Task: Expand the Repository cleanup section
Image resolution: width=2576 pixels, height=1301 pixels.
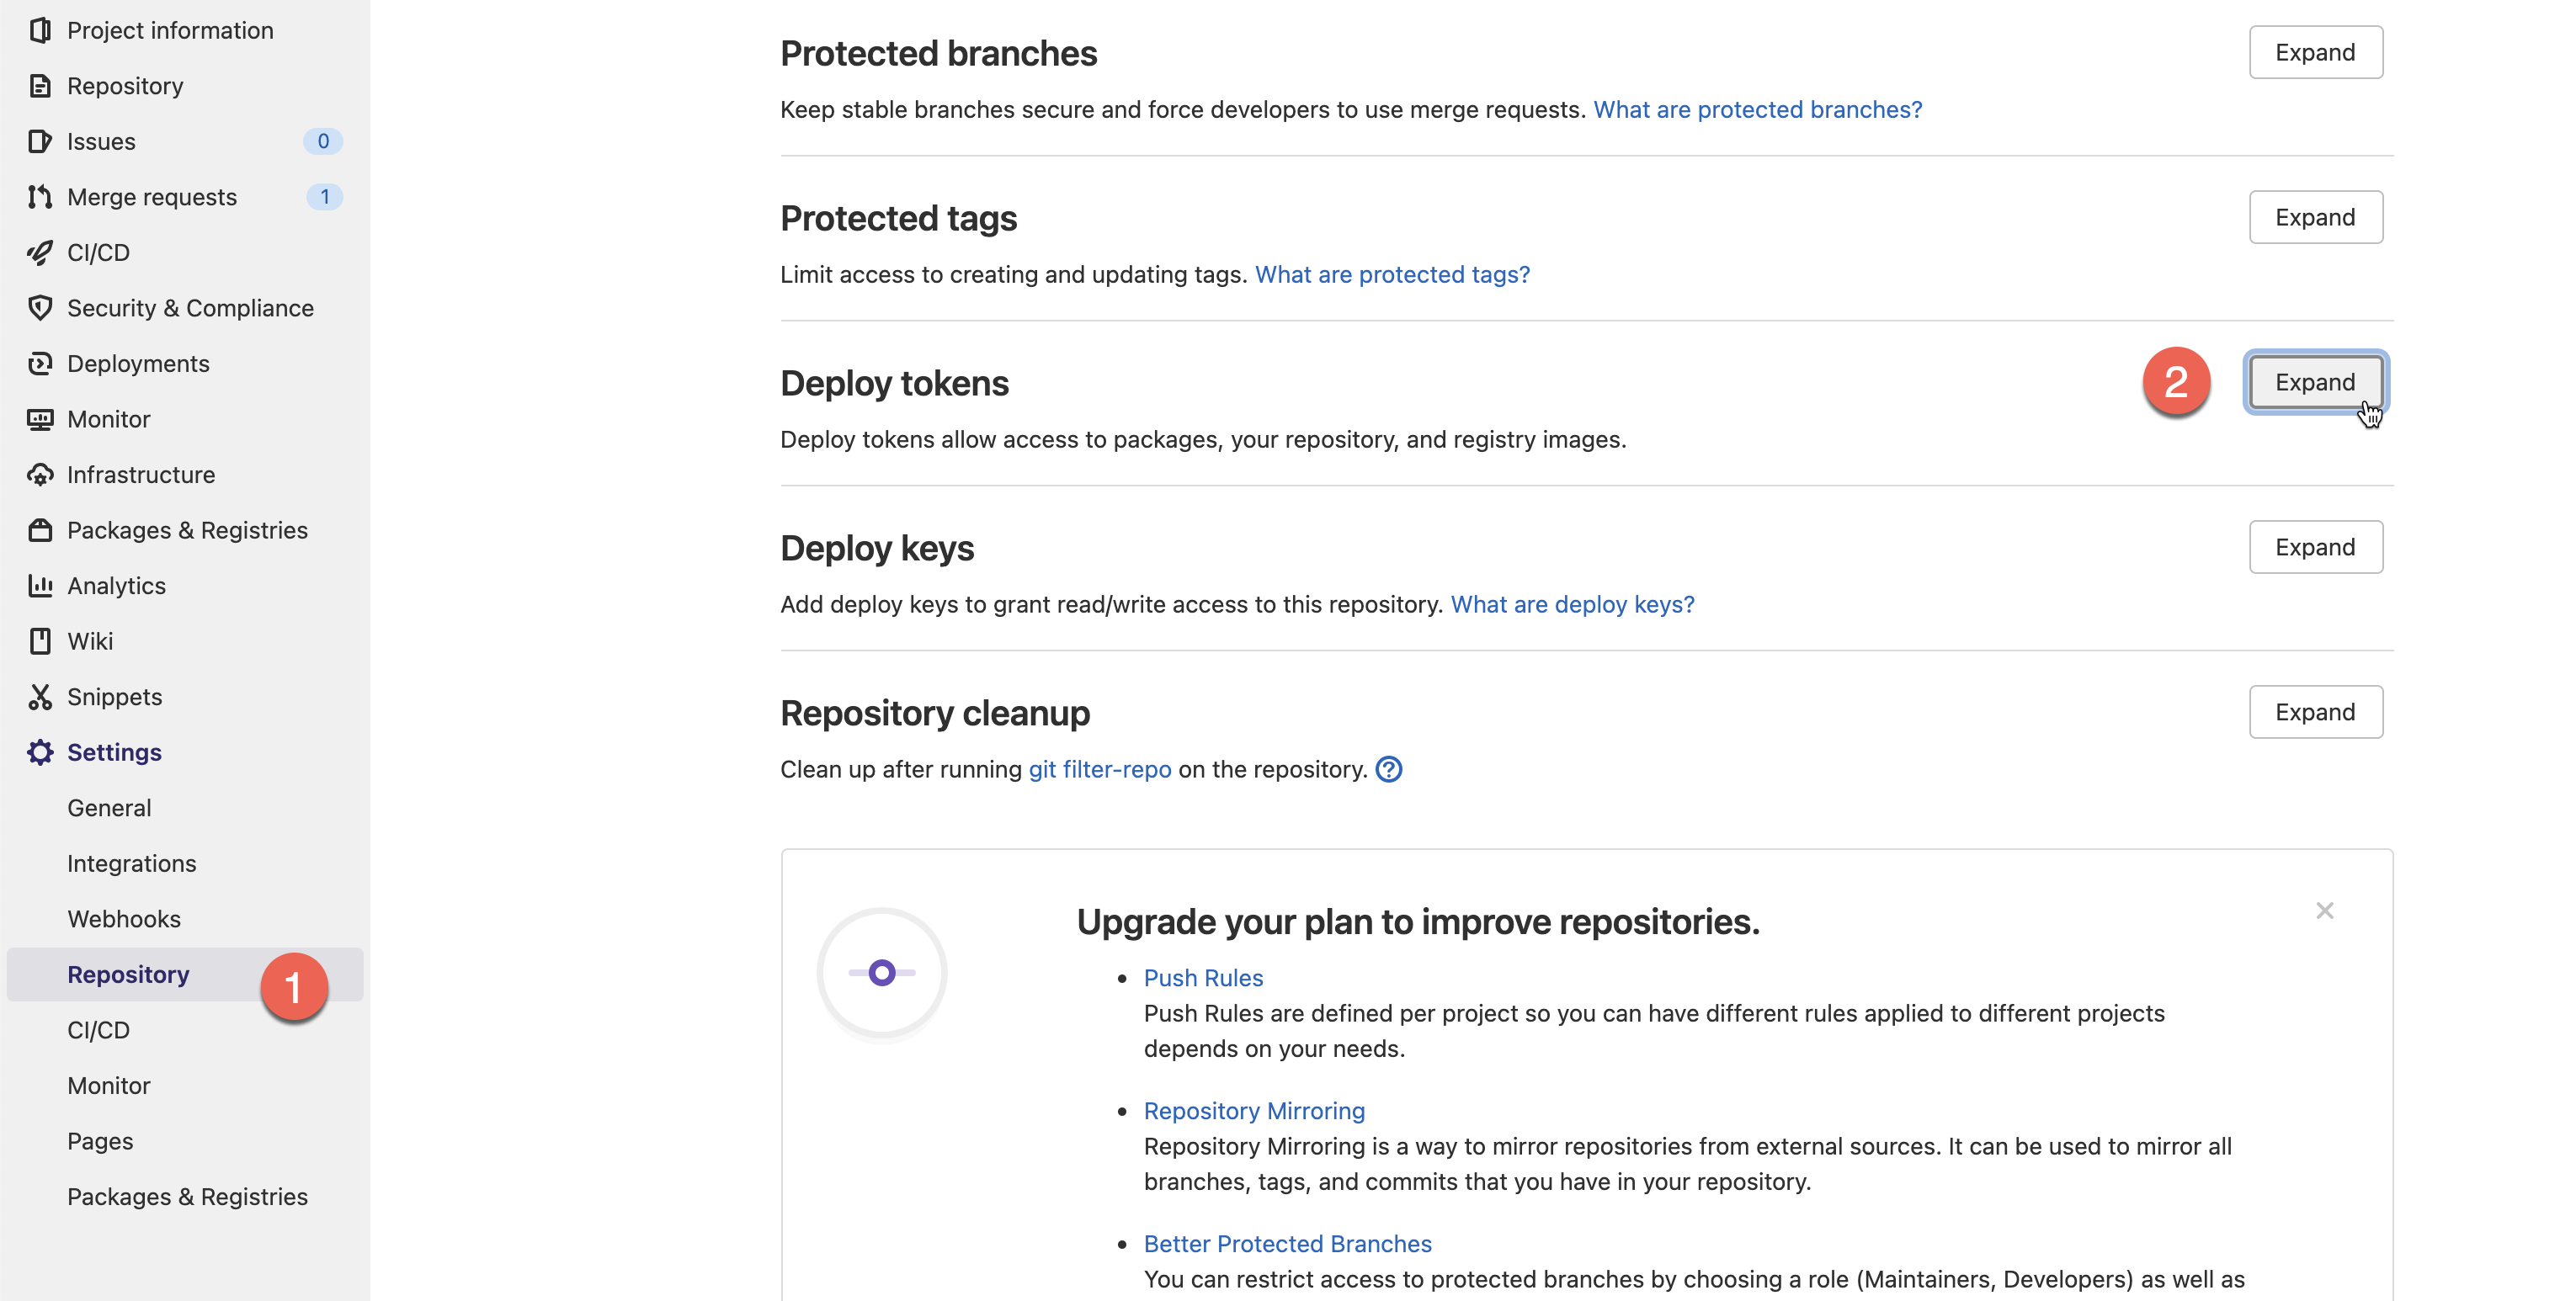Action: pos(2315,712)
